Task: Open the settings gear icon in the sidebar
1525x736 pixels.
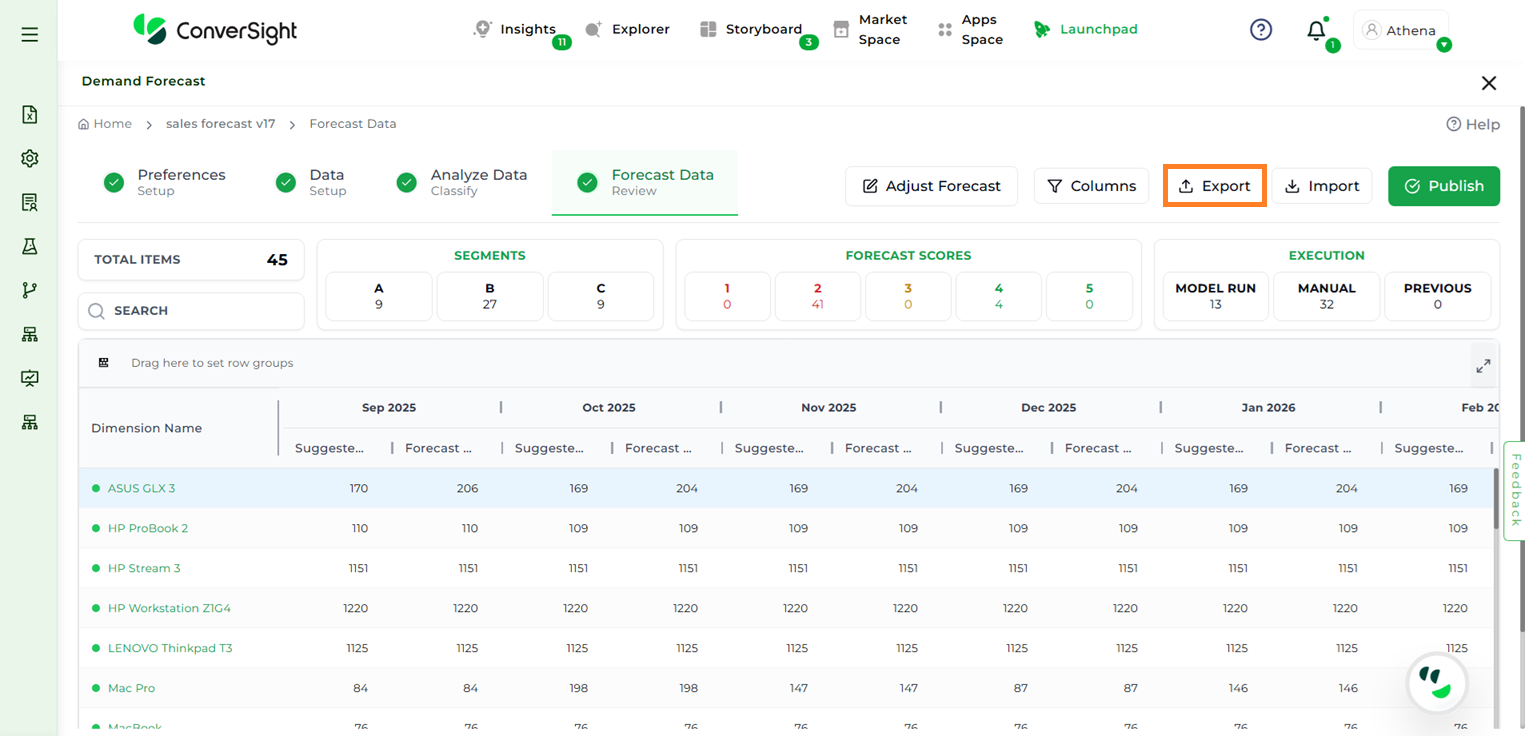Action: click(29, 159)
